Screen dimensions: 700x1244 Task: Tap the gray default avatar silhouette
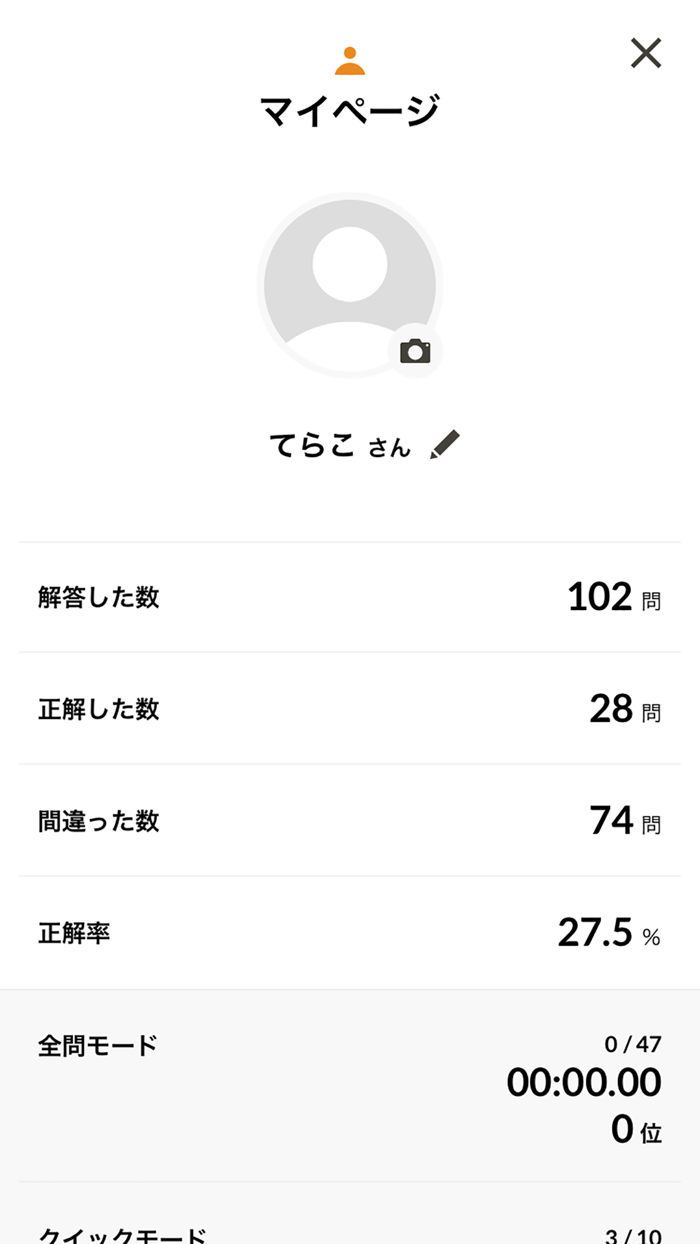coord(349,285)
